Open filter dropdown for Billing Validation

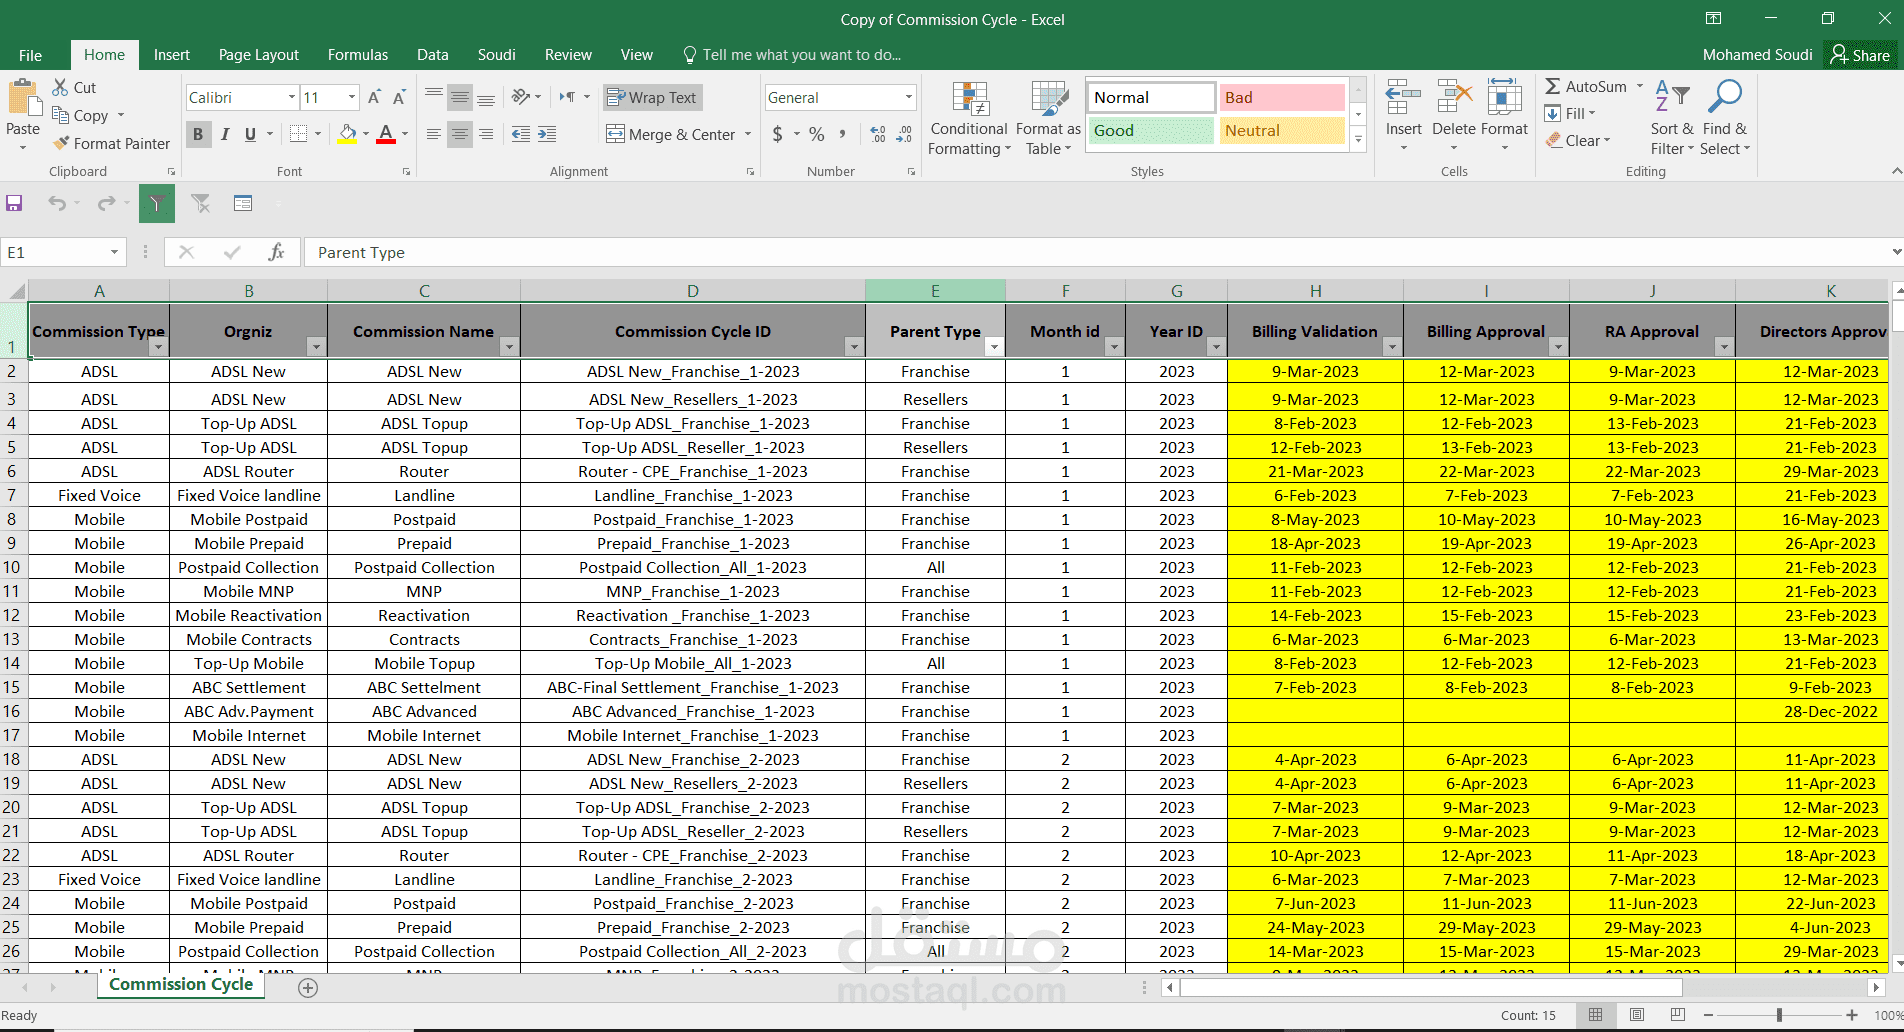pos(1391,347)
